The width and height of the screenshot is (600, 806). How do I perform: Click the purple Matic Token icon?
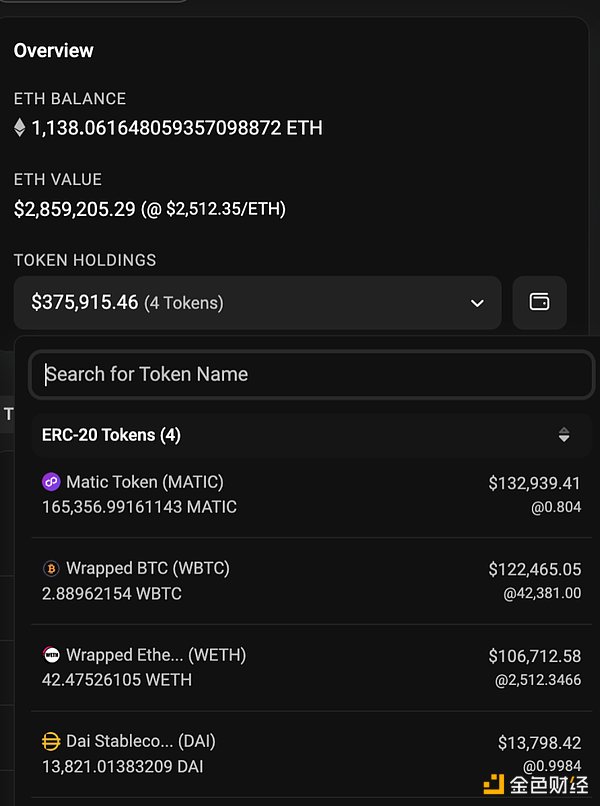(x=51, y=482)
